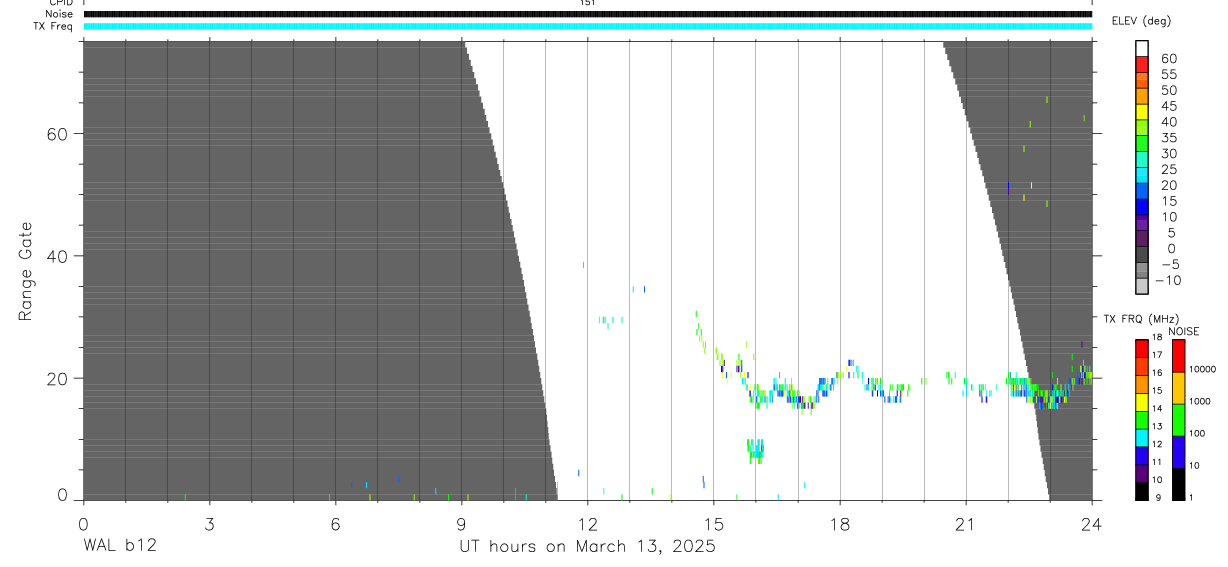Viewport: 1228px width, 567px height.
Task: Click the cyan segment of the TX FRQ color bar
Action: tap(1142, 437)
